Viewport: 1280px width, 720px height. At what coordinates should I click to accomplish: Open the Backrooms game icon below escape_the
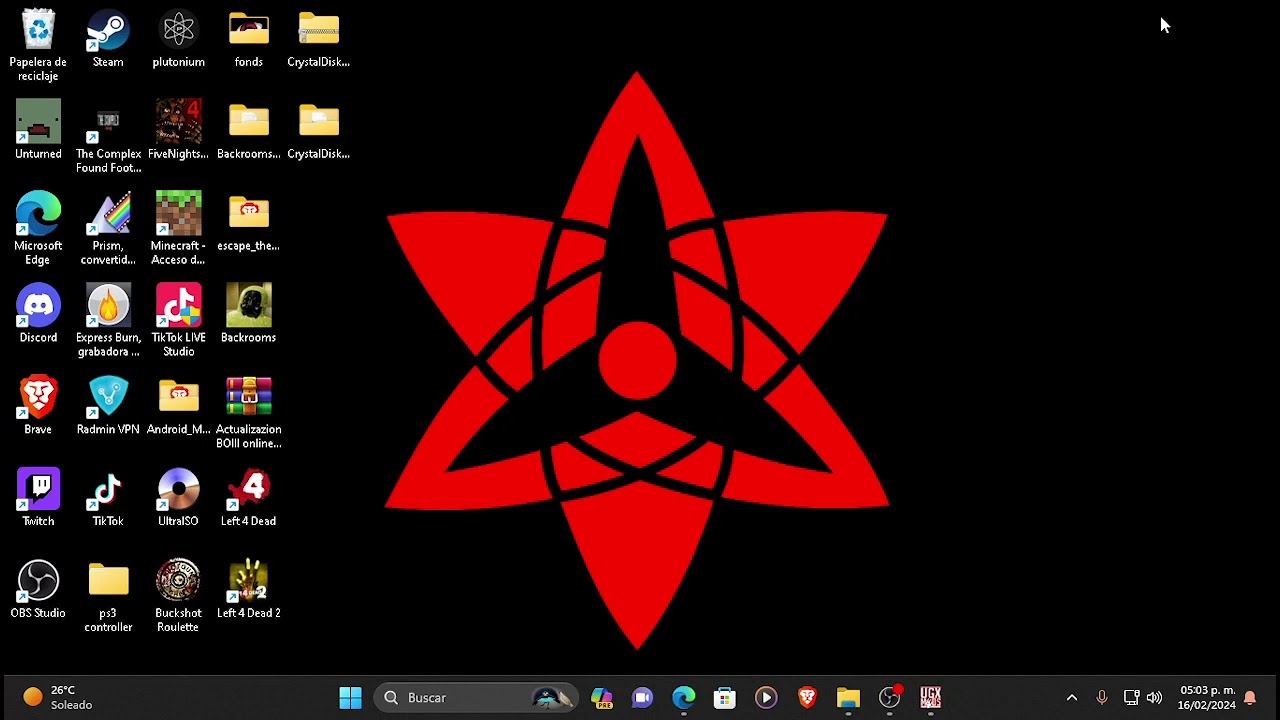(248, 306)
